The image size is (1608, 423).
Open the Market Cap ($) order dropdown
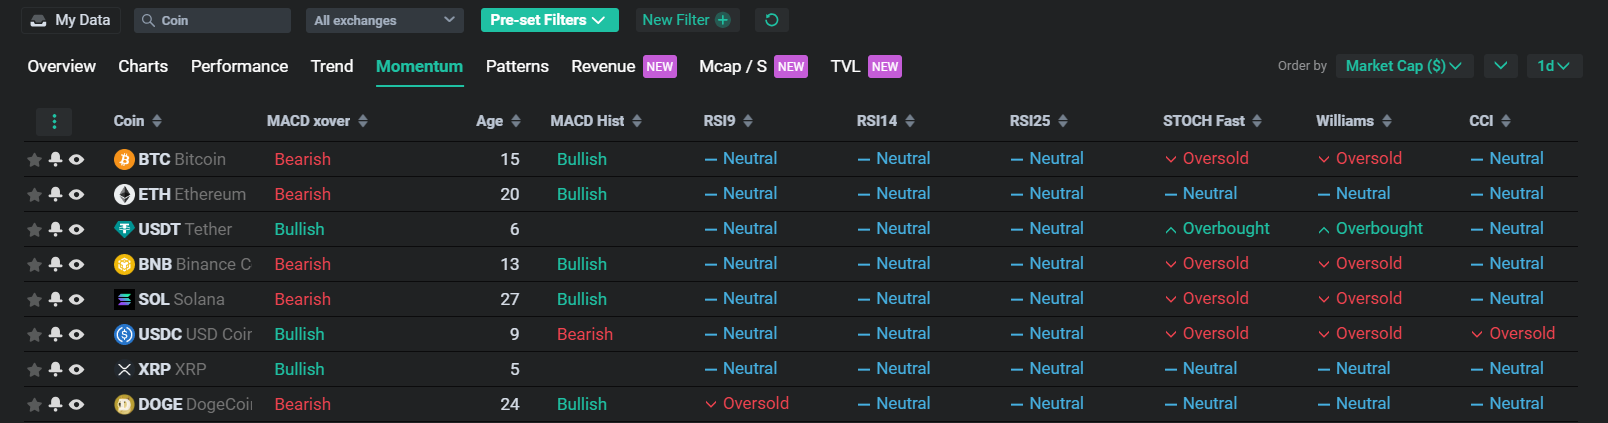tap(1403, 66)
